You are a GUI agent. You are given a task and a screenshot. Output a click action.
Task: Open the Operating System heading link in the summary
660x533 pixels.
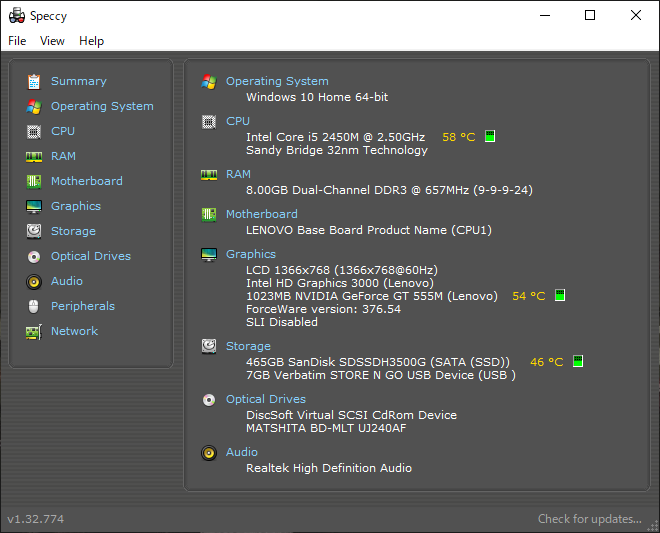[277, 81]
